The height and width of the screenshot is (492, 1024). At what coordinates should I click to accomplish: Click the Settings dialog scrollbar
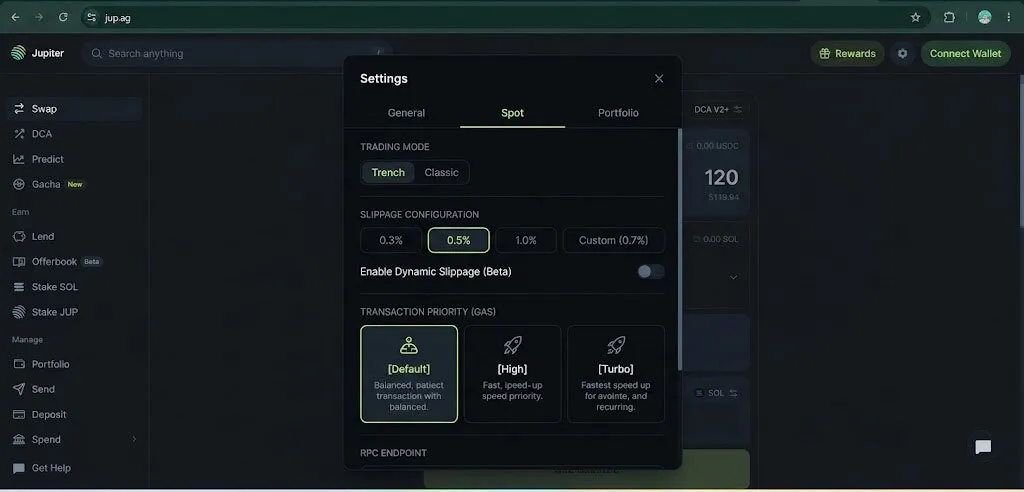[680, 248]
